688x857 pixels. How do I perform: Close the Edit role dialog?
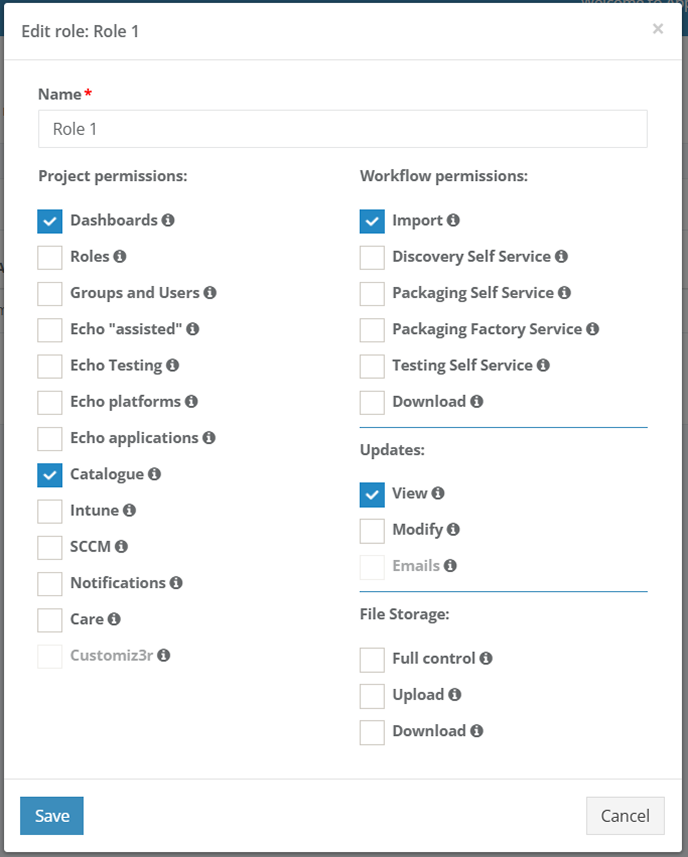coord(658,29)
